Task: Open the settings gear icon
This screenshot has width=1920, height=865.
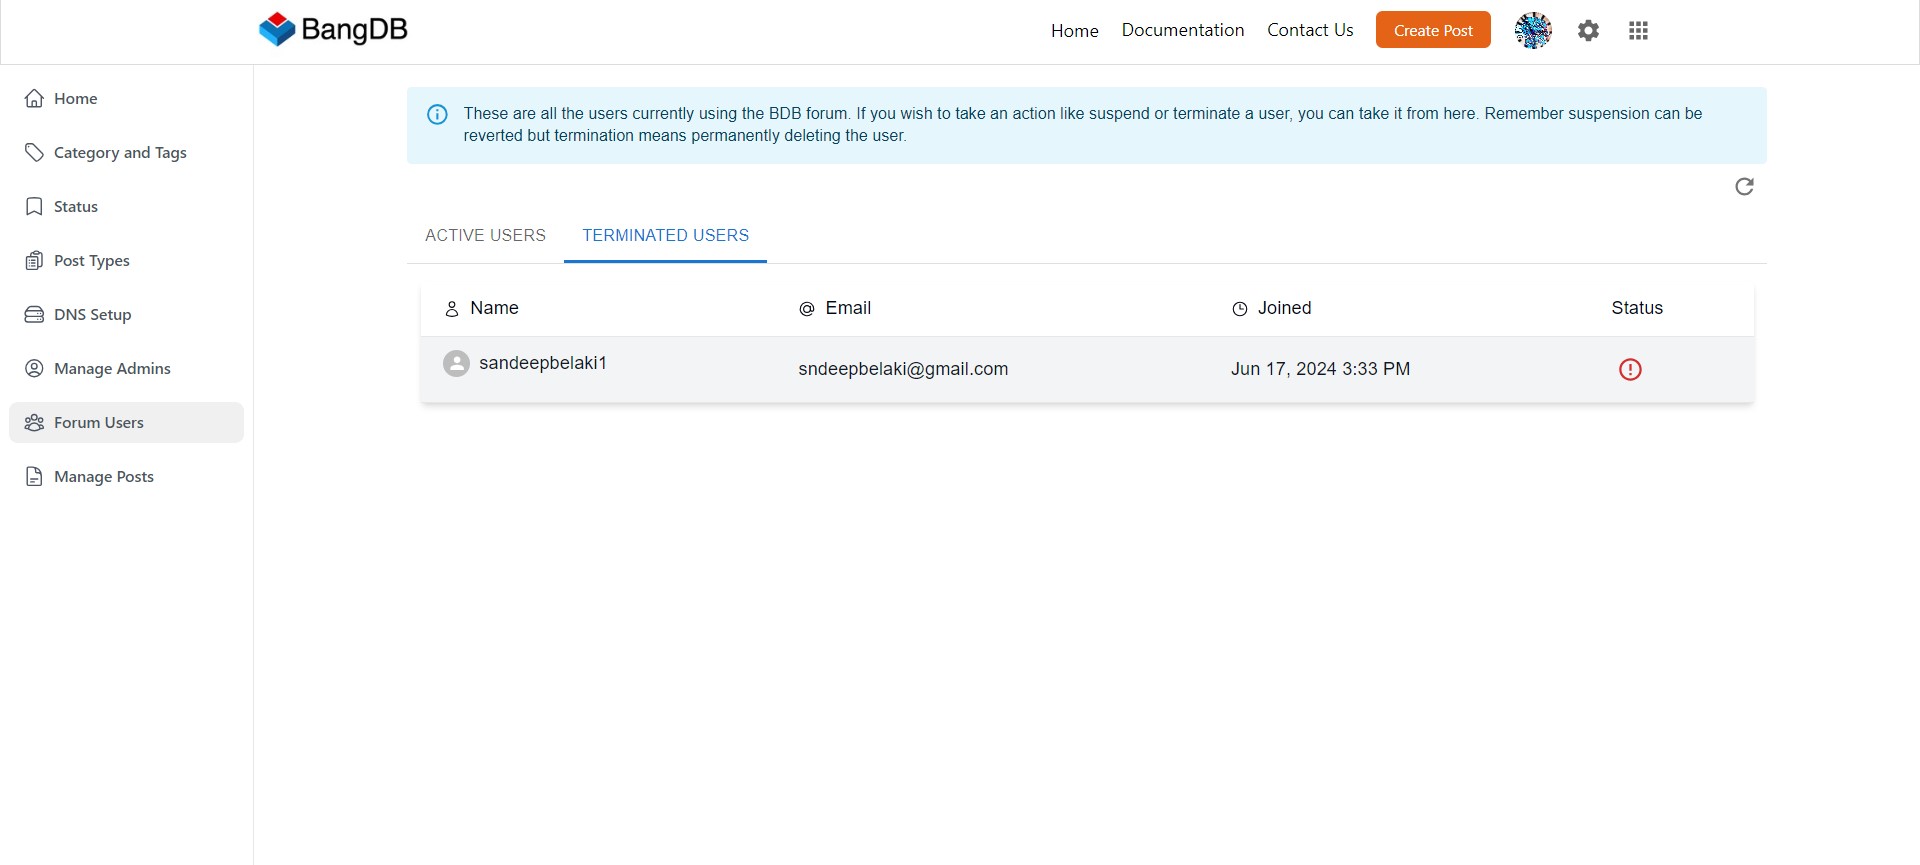Action: coord(1588,31)
